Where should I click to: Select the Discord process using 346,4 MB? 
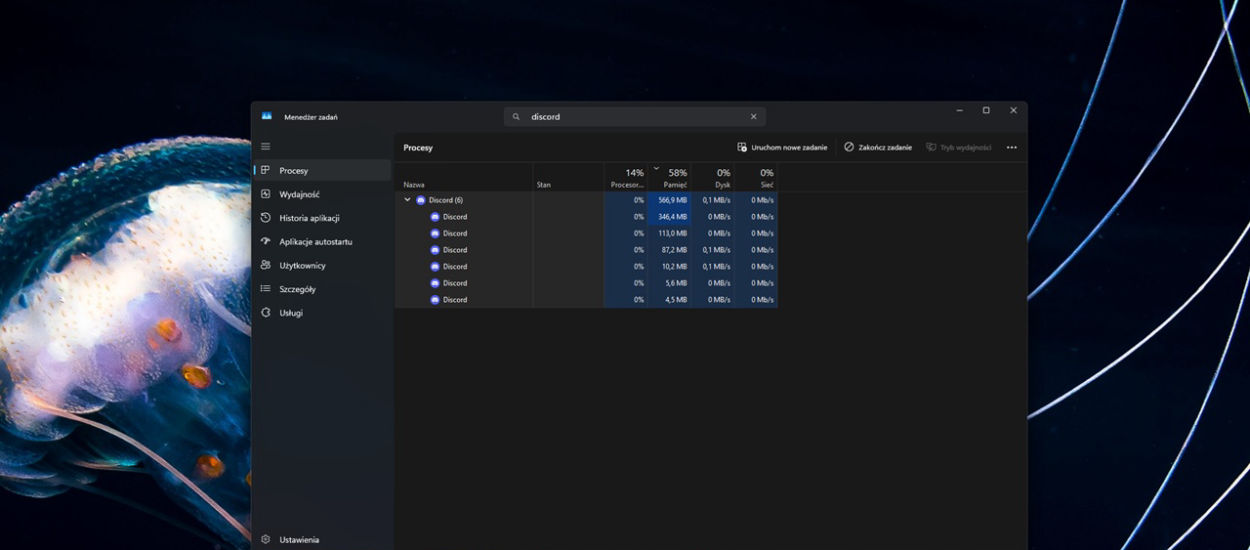click(x=455, y=217)
